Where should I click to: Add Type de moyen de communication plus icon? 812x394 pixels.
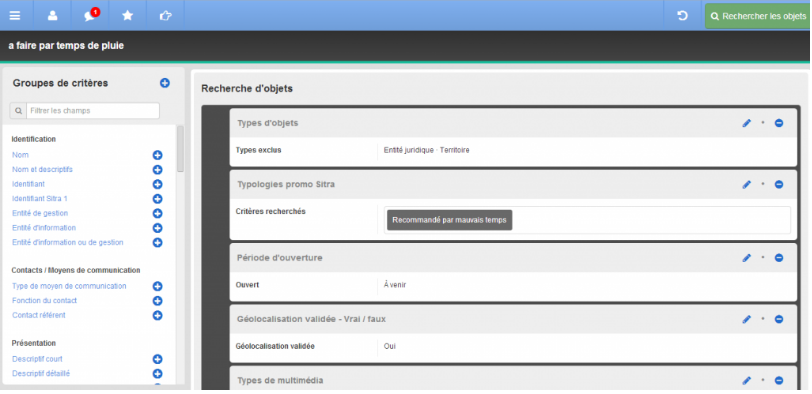click(x=157, y=286)
